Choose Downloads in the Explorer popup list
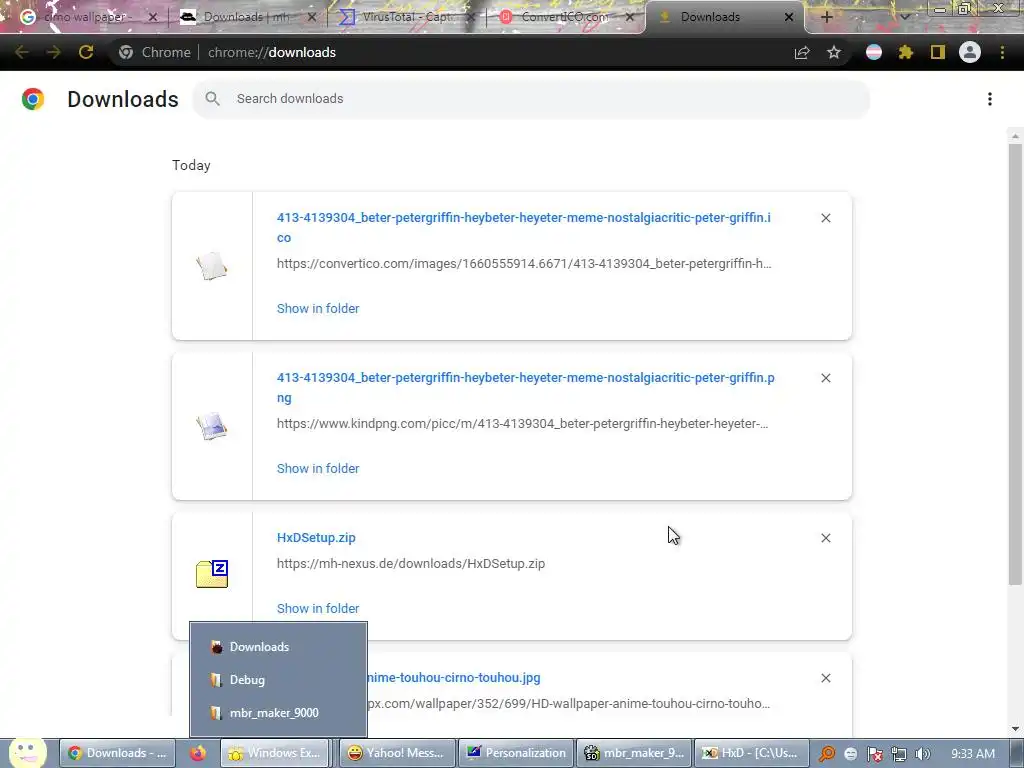 click(278, 647)
